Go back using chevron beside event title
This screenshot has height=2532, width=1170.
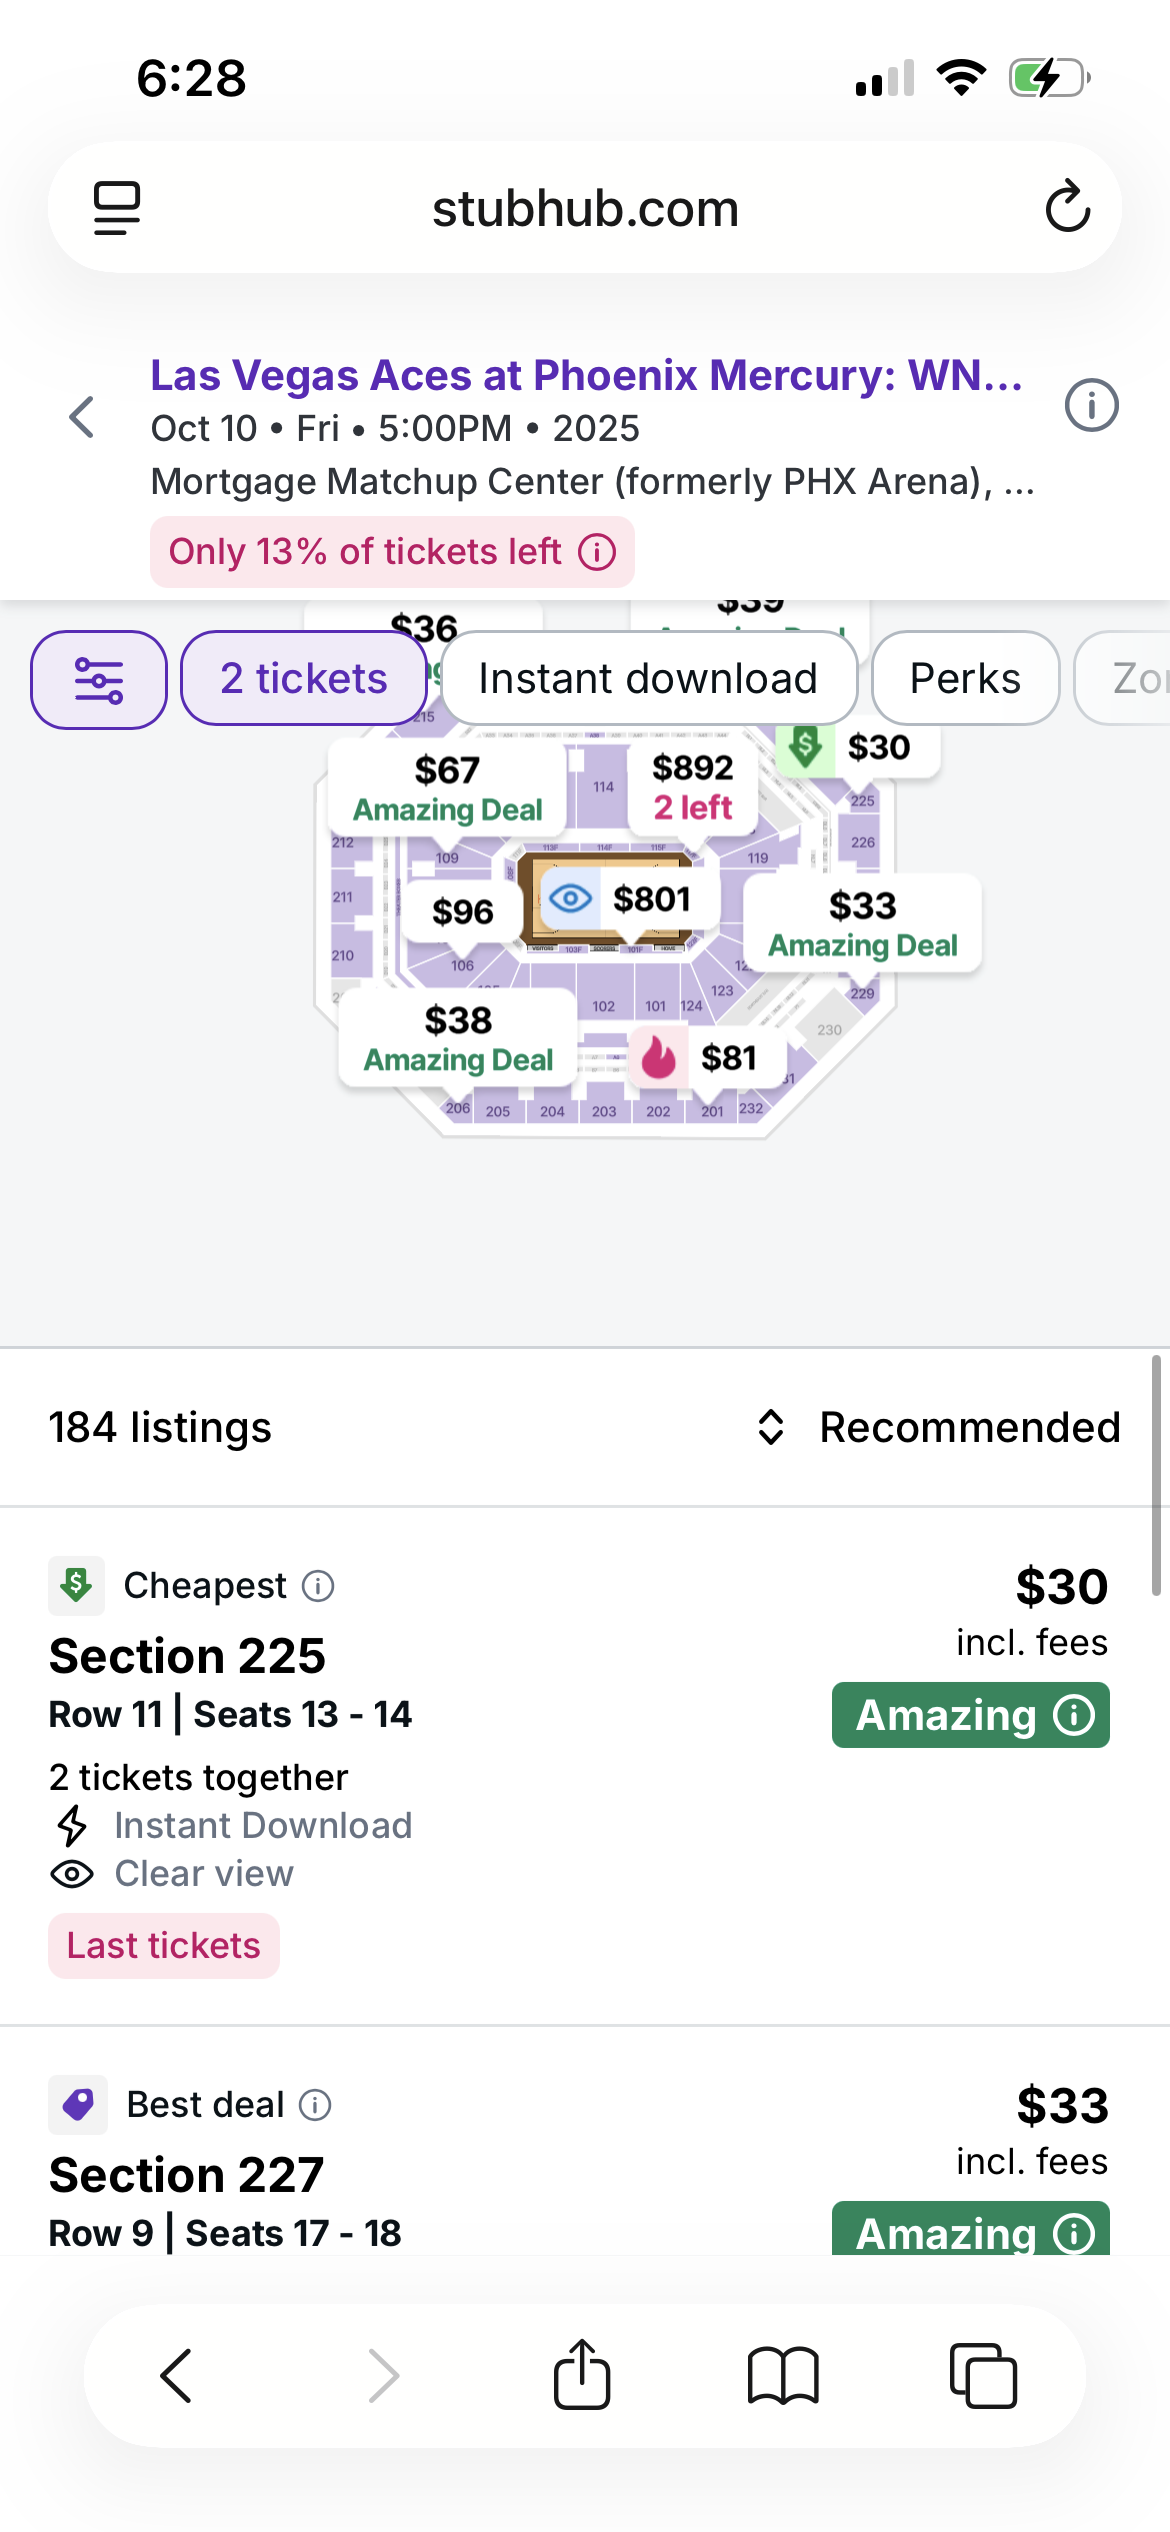82,417
